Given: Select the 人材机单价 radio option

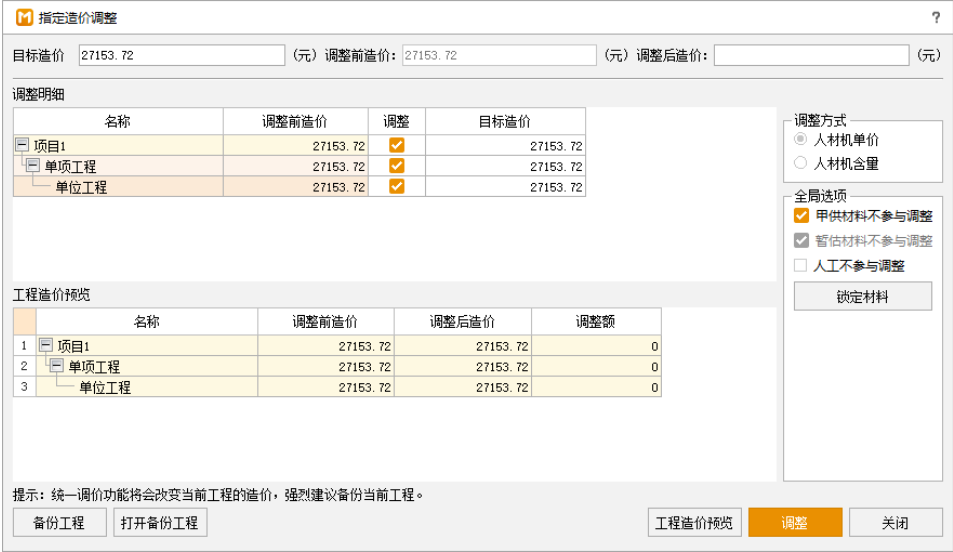Looking at the screenshot, I should [x=801, y=140].
